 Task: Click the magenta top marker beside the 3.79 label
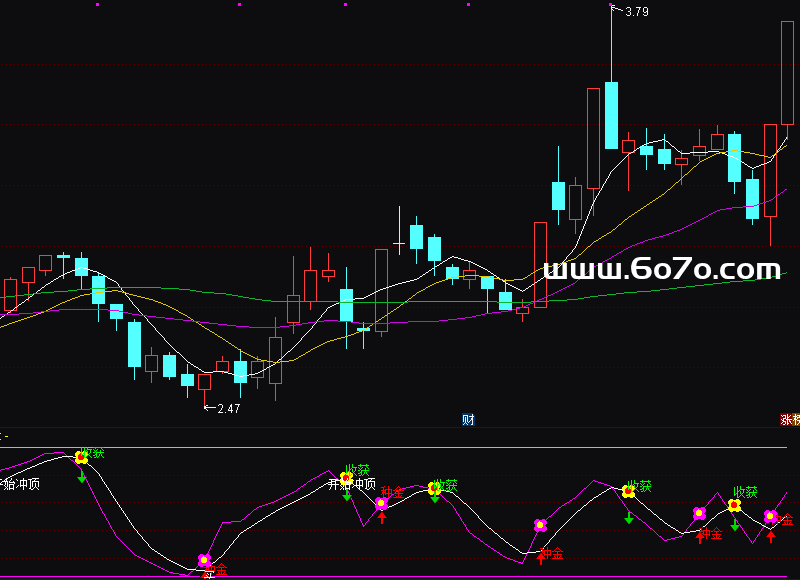click(610, 4)
